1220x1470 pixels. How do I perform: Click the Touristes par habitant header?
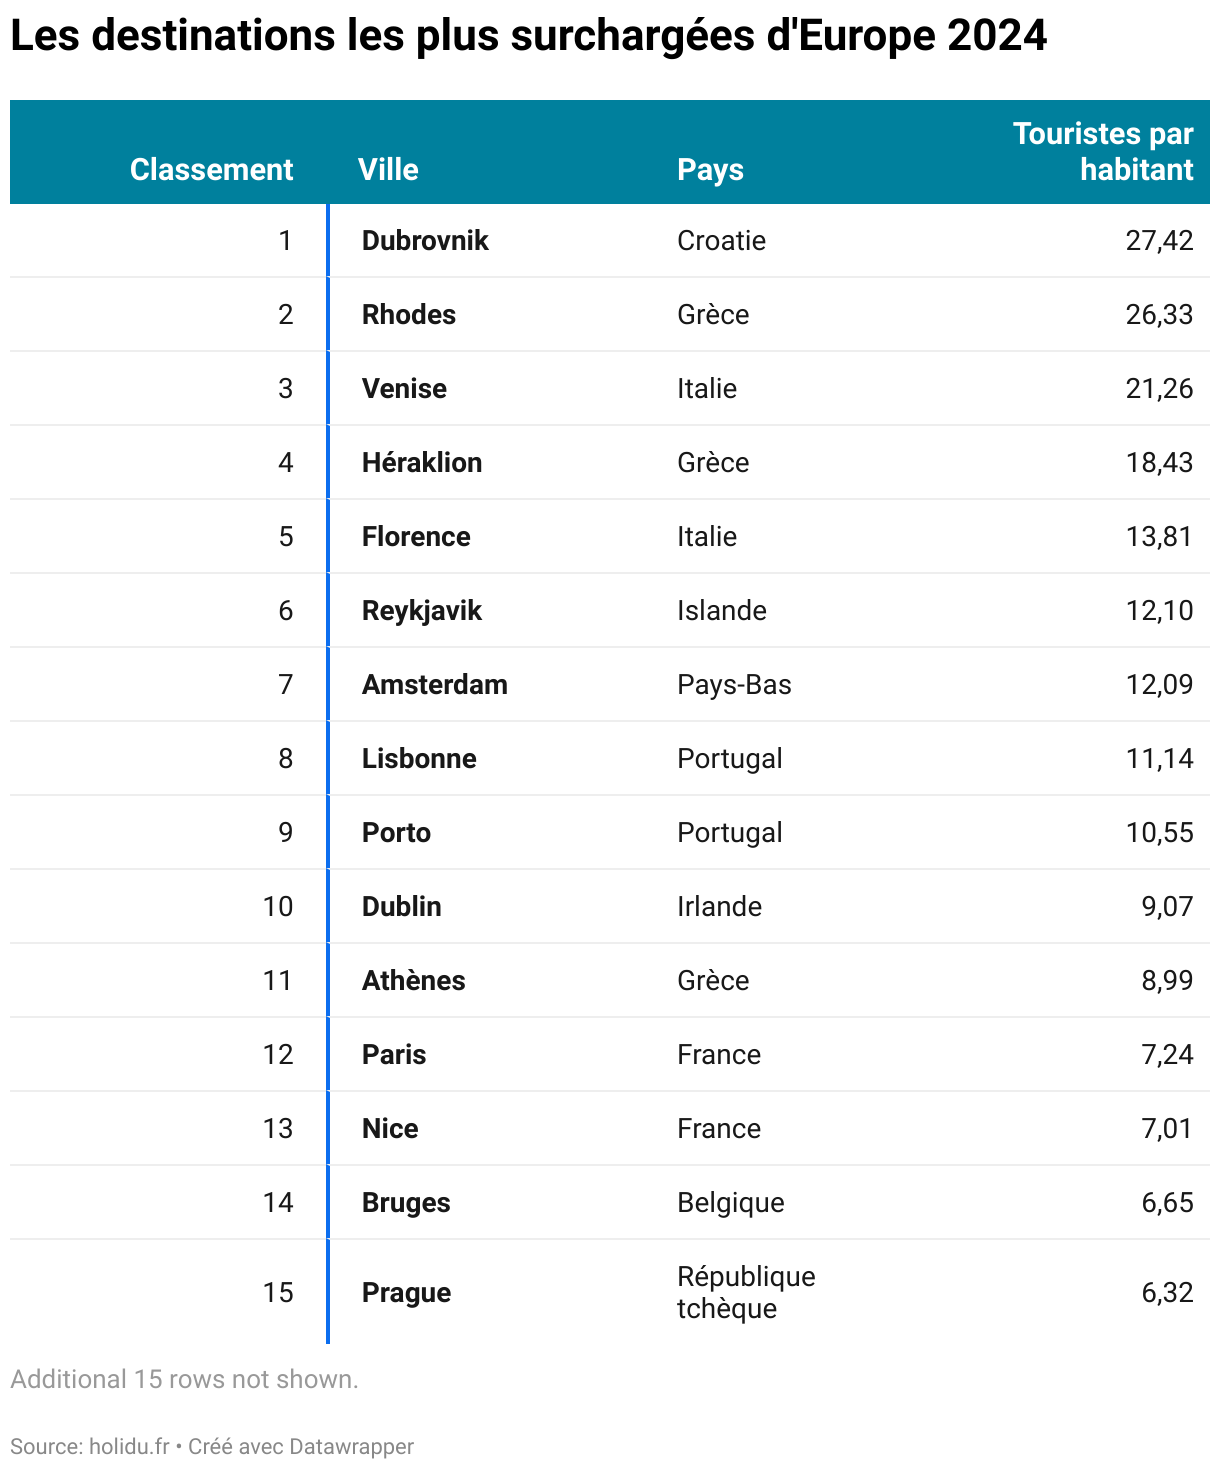tap(1103, 152)
